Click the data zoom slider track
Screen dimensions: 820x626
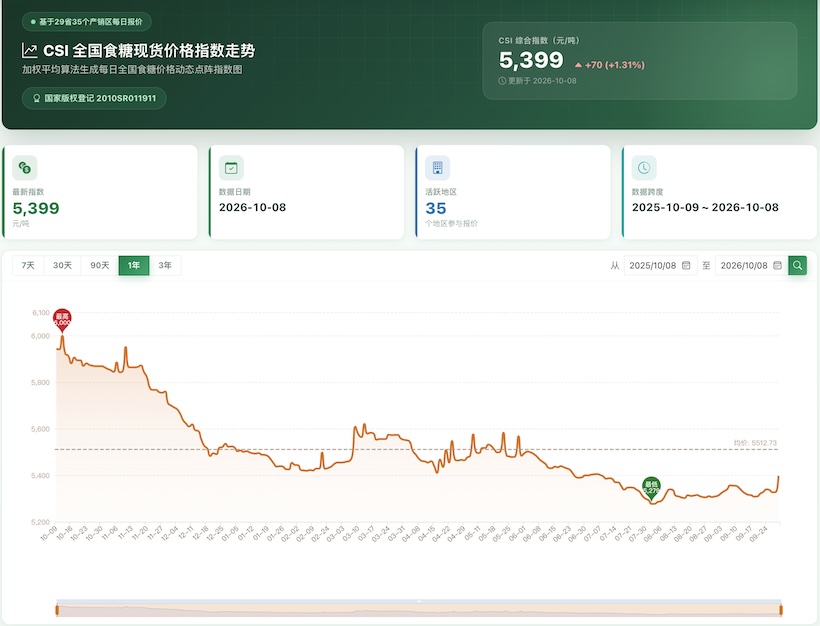point(419,610)
